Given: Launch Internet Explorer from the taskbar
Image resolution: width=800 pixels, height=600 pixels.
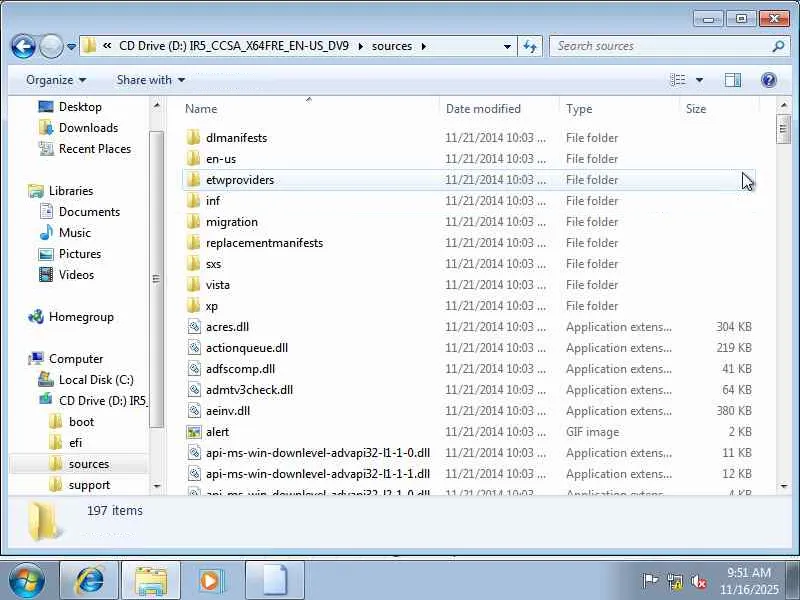Looking at the screenshot, I should click(x=90, y=581).
